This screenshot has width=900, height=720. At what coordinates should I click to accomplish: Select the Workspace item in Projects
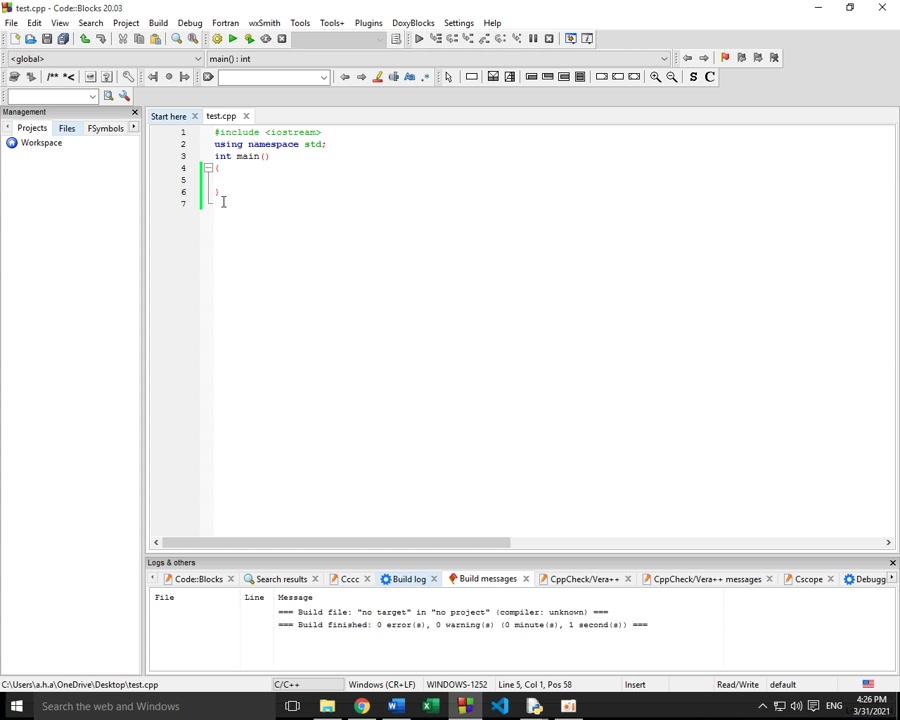pyautogui.click(x=41, y=143)
